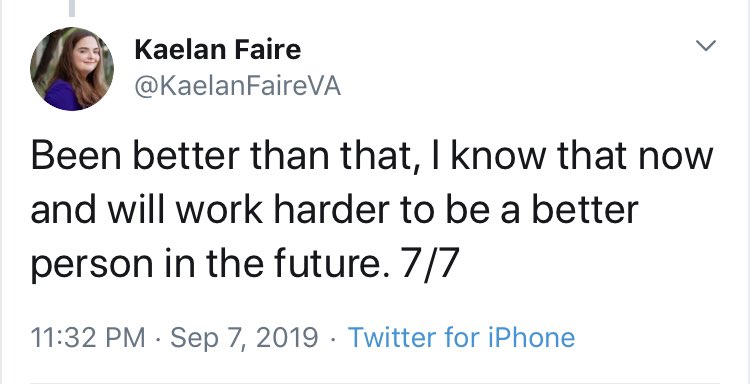Click the Kaelan Faire display name
This screenshot has width=750, height=384.
[218, 49]
